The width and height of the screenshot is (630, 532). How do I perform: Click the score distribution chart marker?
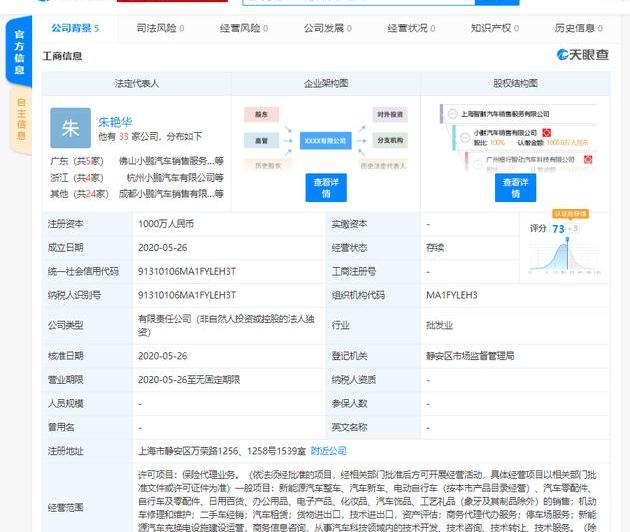tap(567, 240)
